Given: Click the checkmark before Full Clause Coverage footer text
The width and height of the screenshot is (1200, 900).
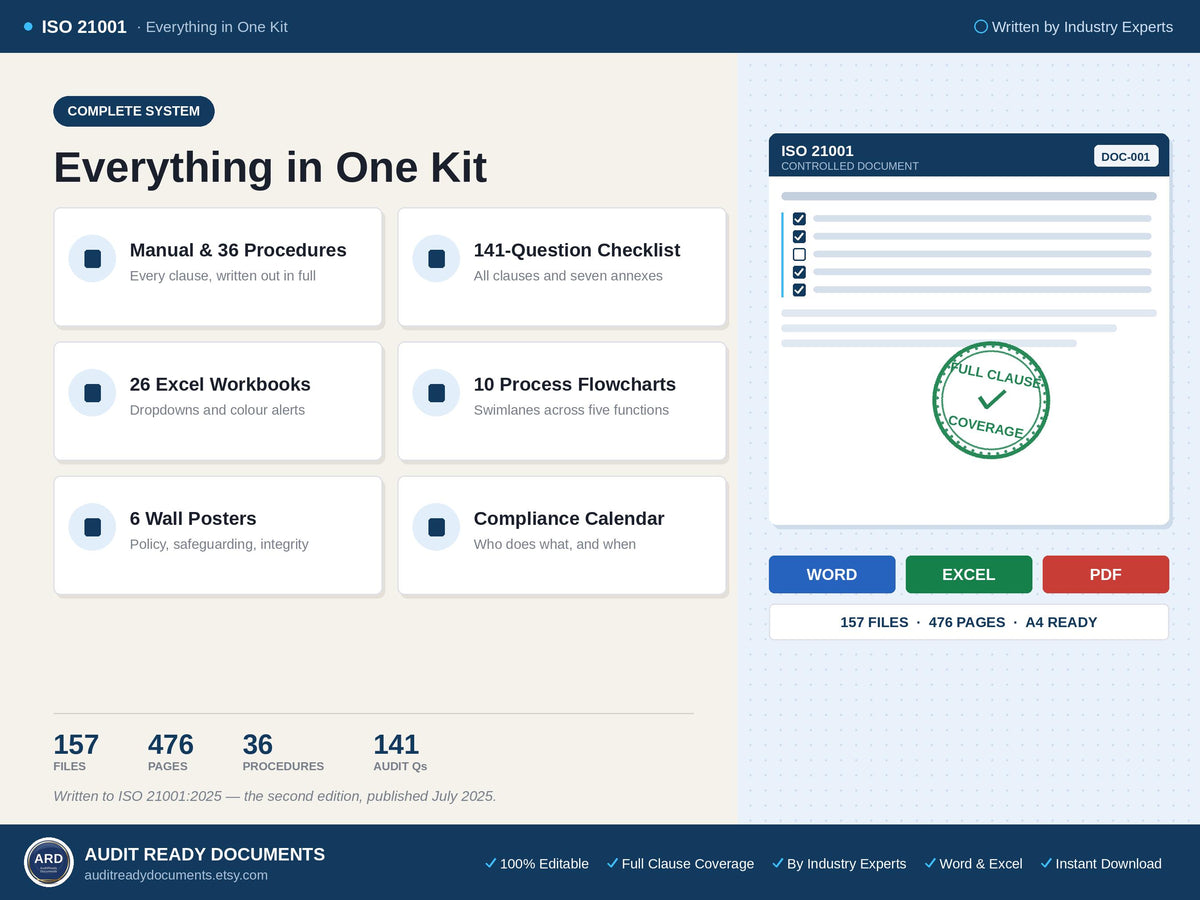Looking at the screenshot, I should click(612, 863).
